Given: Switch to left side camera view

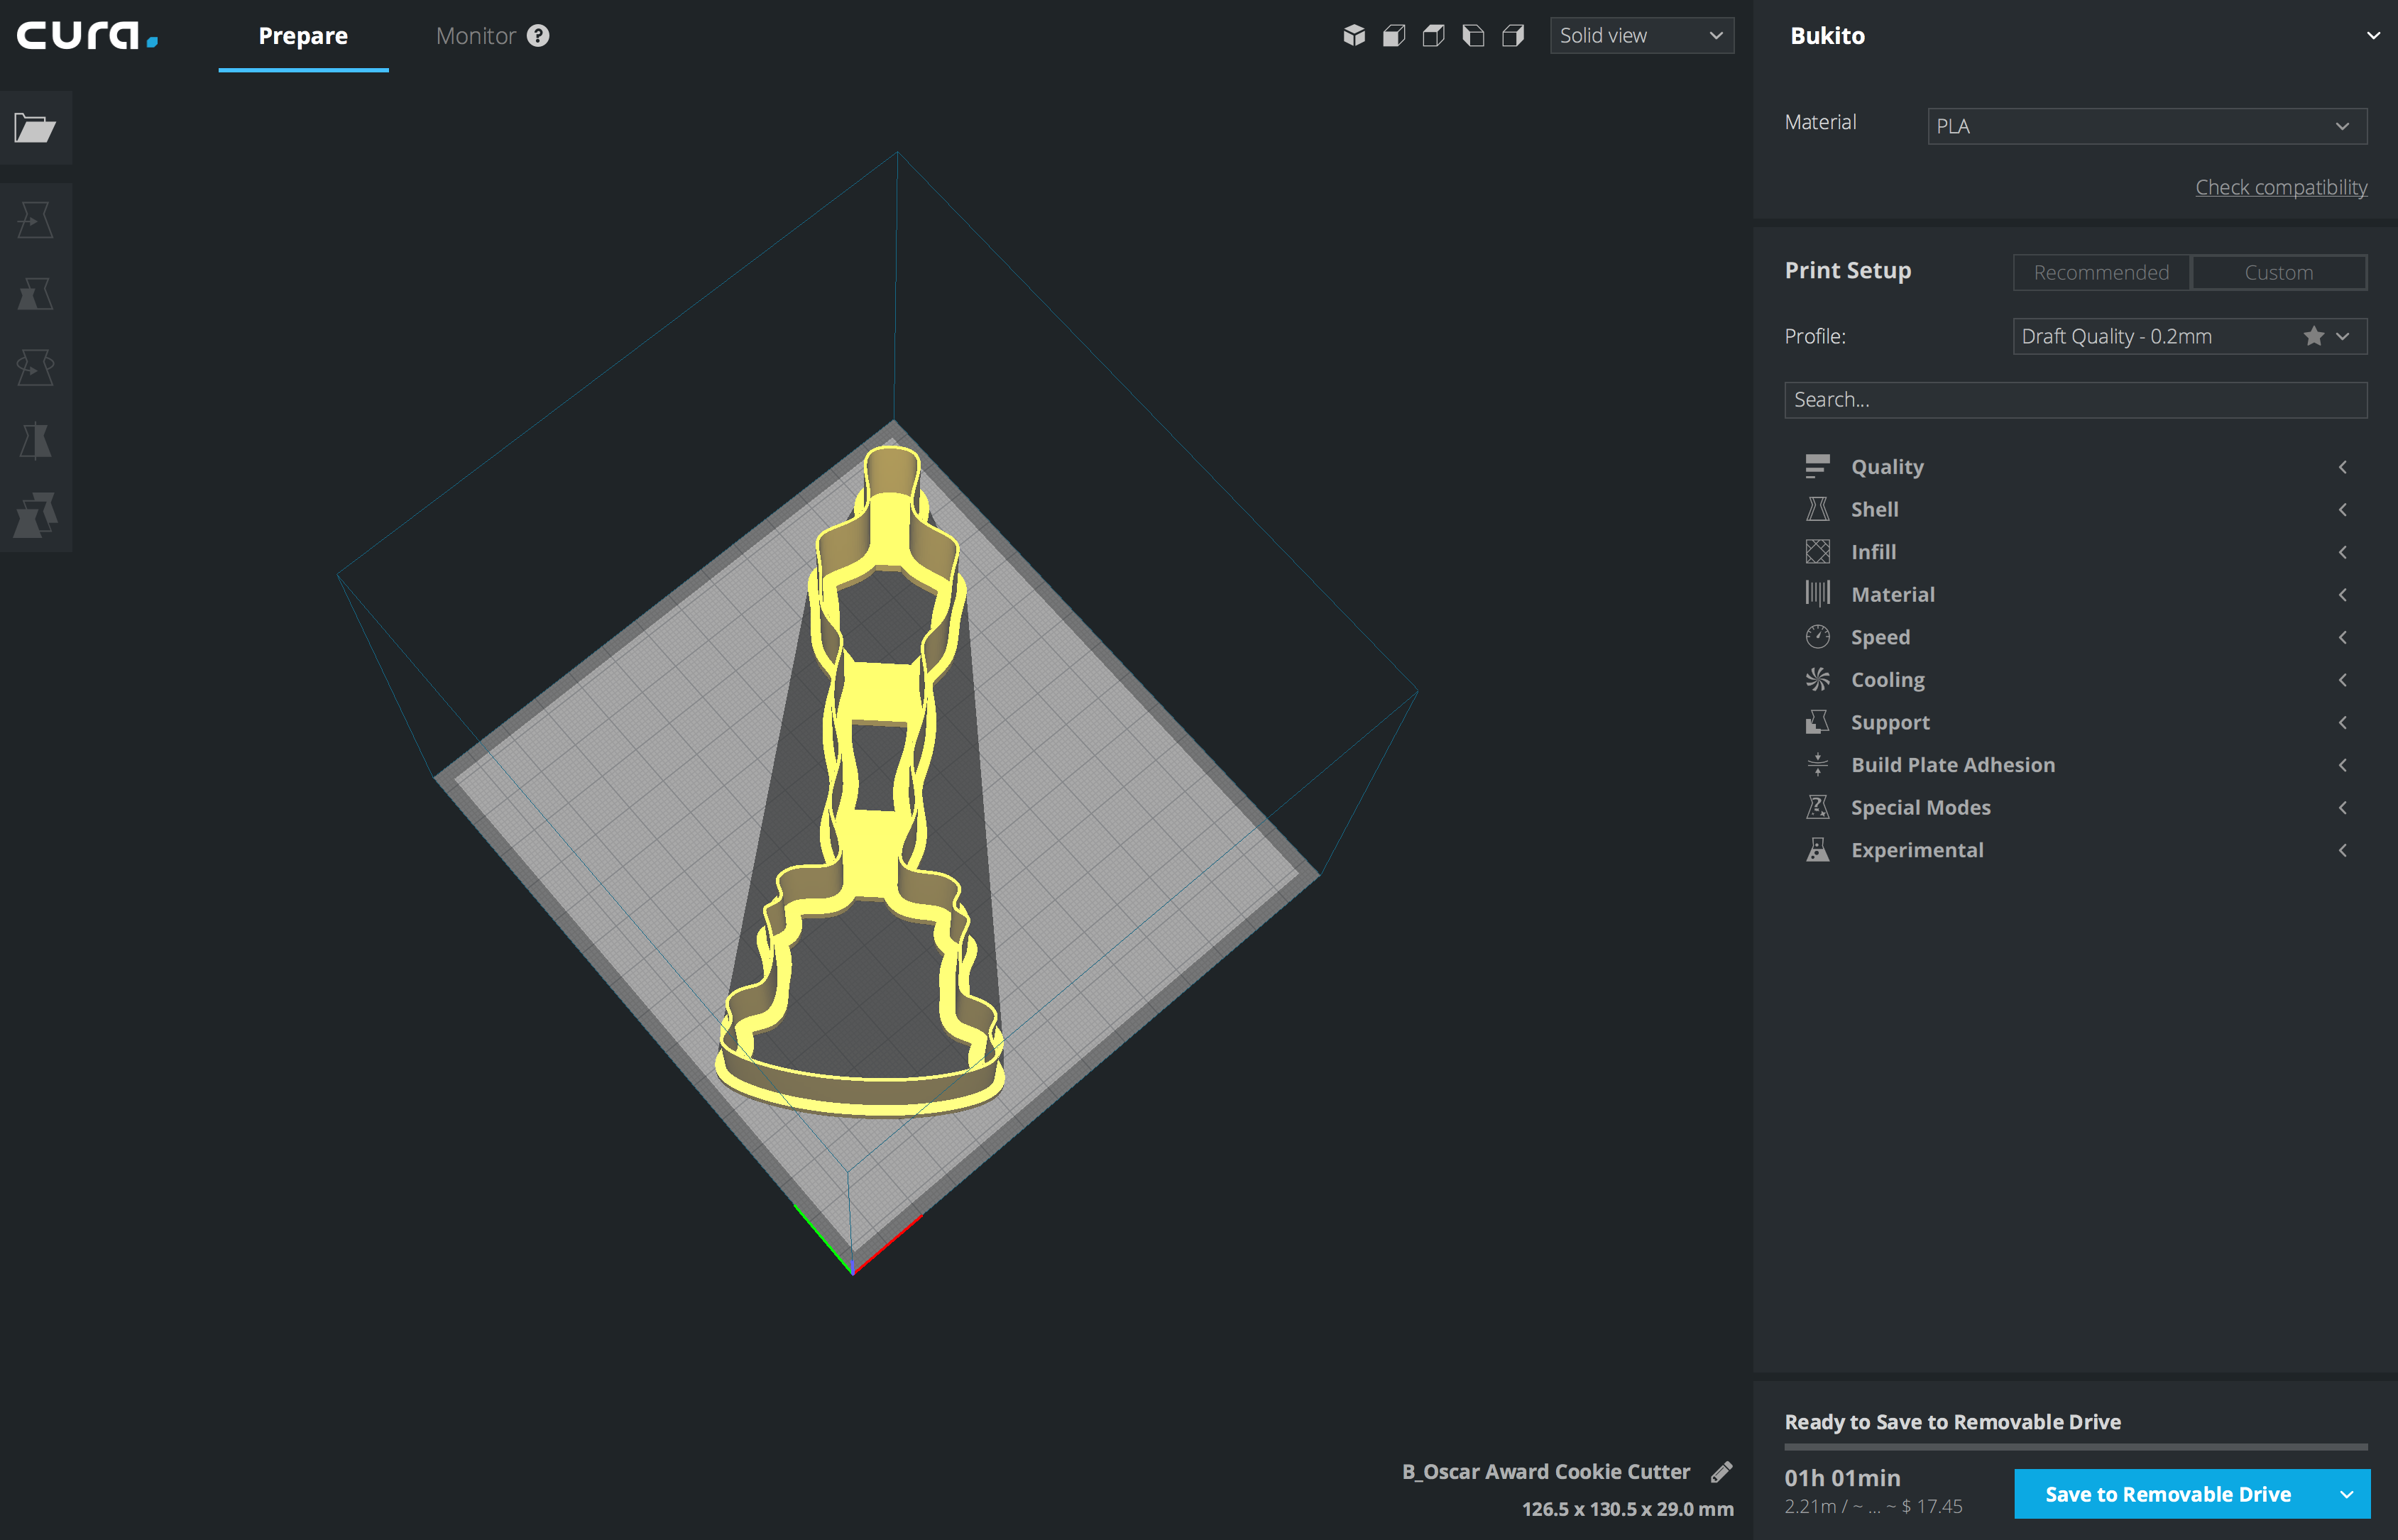Looking at the screenshot, I should pyautogui.click(x=1473, y=36).
